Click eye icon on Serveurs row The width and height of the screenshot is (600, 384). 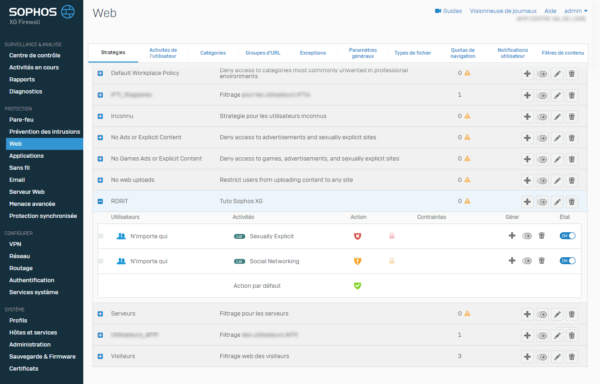[542, 314]
